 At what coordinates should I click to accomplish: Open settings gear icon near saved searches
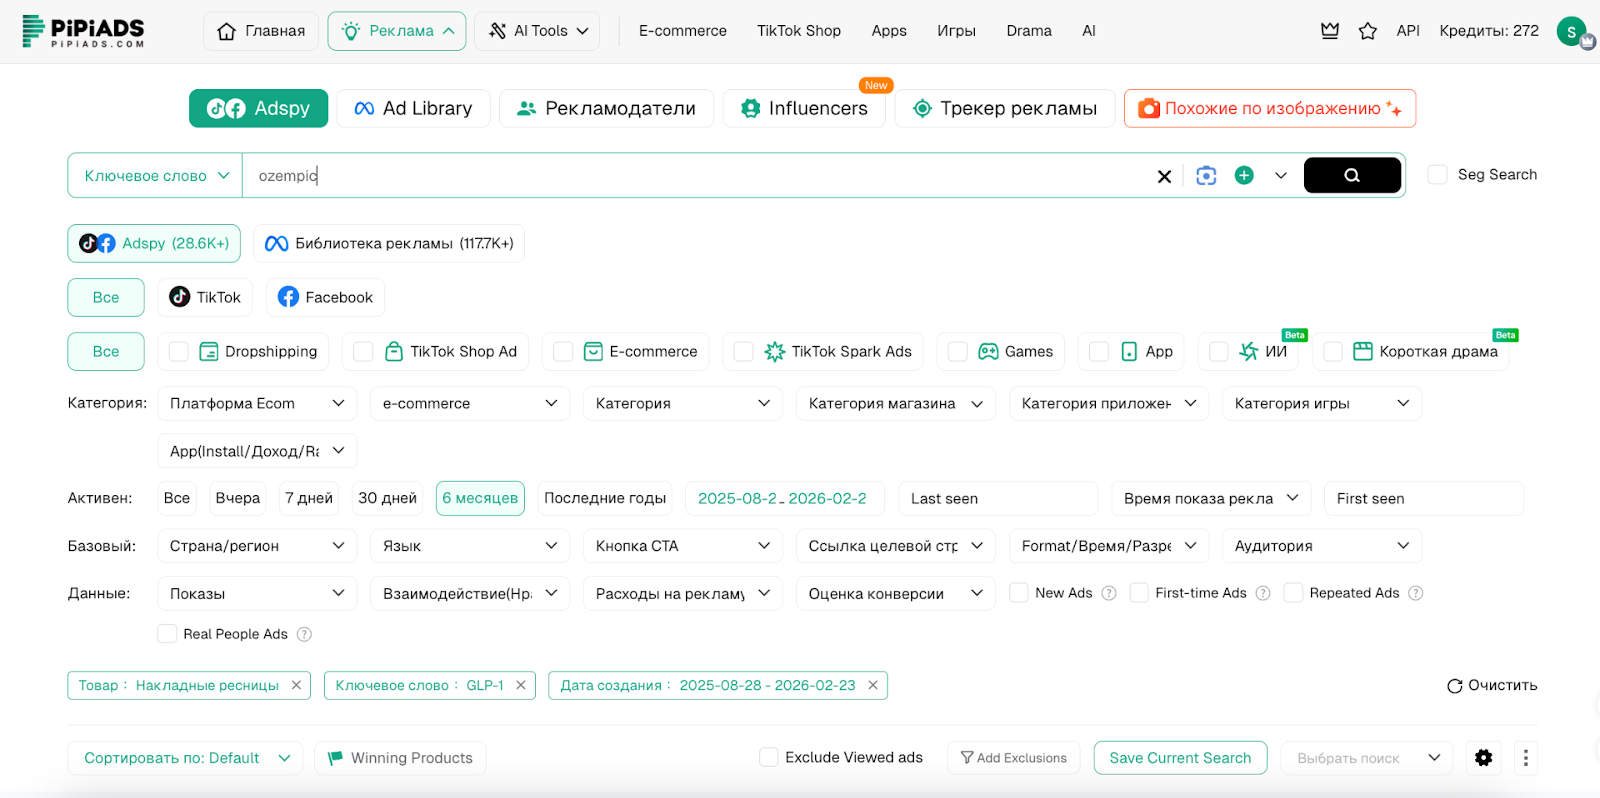1484,758
